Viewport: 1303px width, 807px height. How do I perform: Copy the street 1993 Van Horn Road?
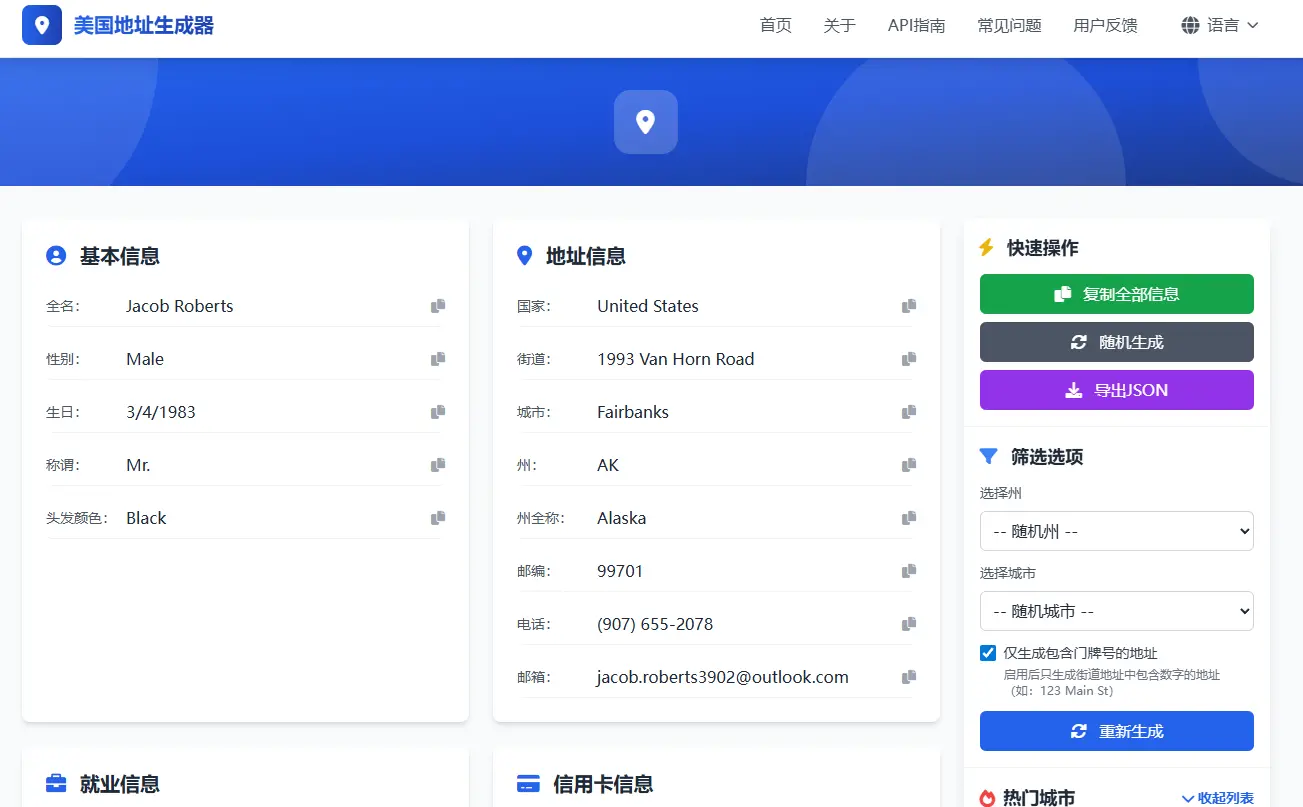909,359
